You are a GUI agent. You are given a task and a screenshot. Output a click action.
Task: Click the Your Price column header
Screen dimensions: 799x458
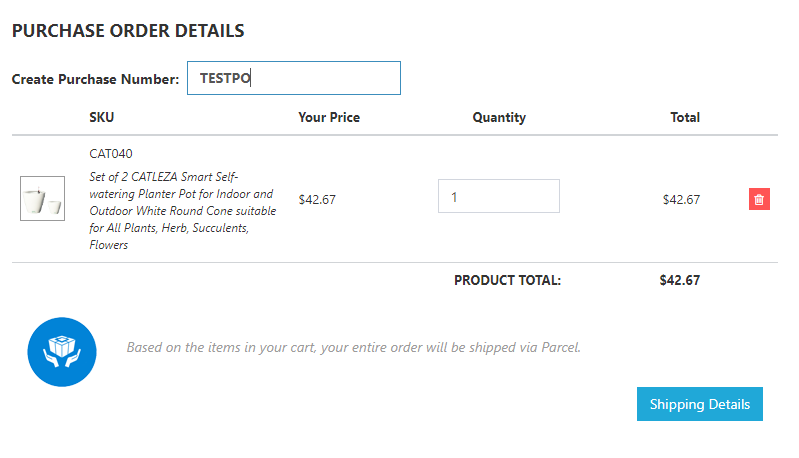tap(329, 117)
